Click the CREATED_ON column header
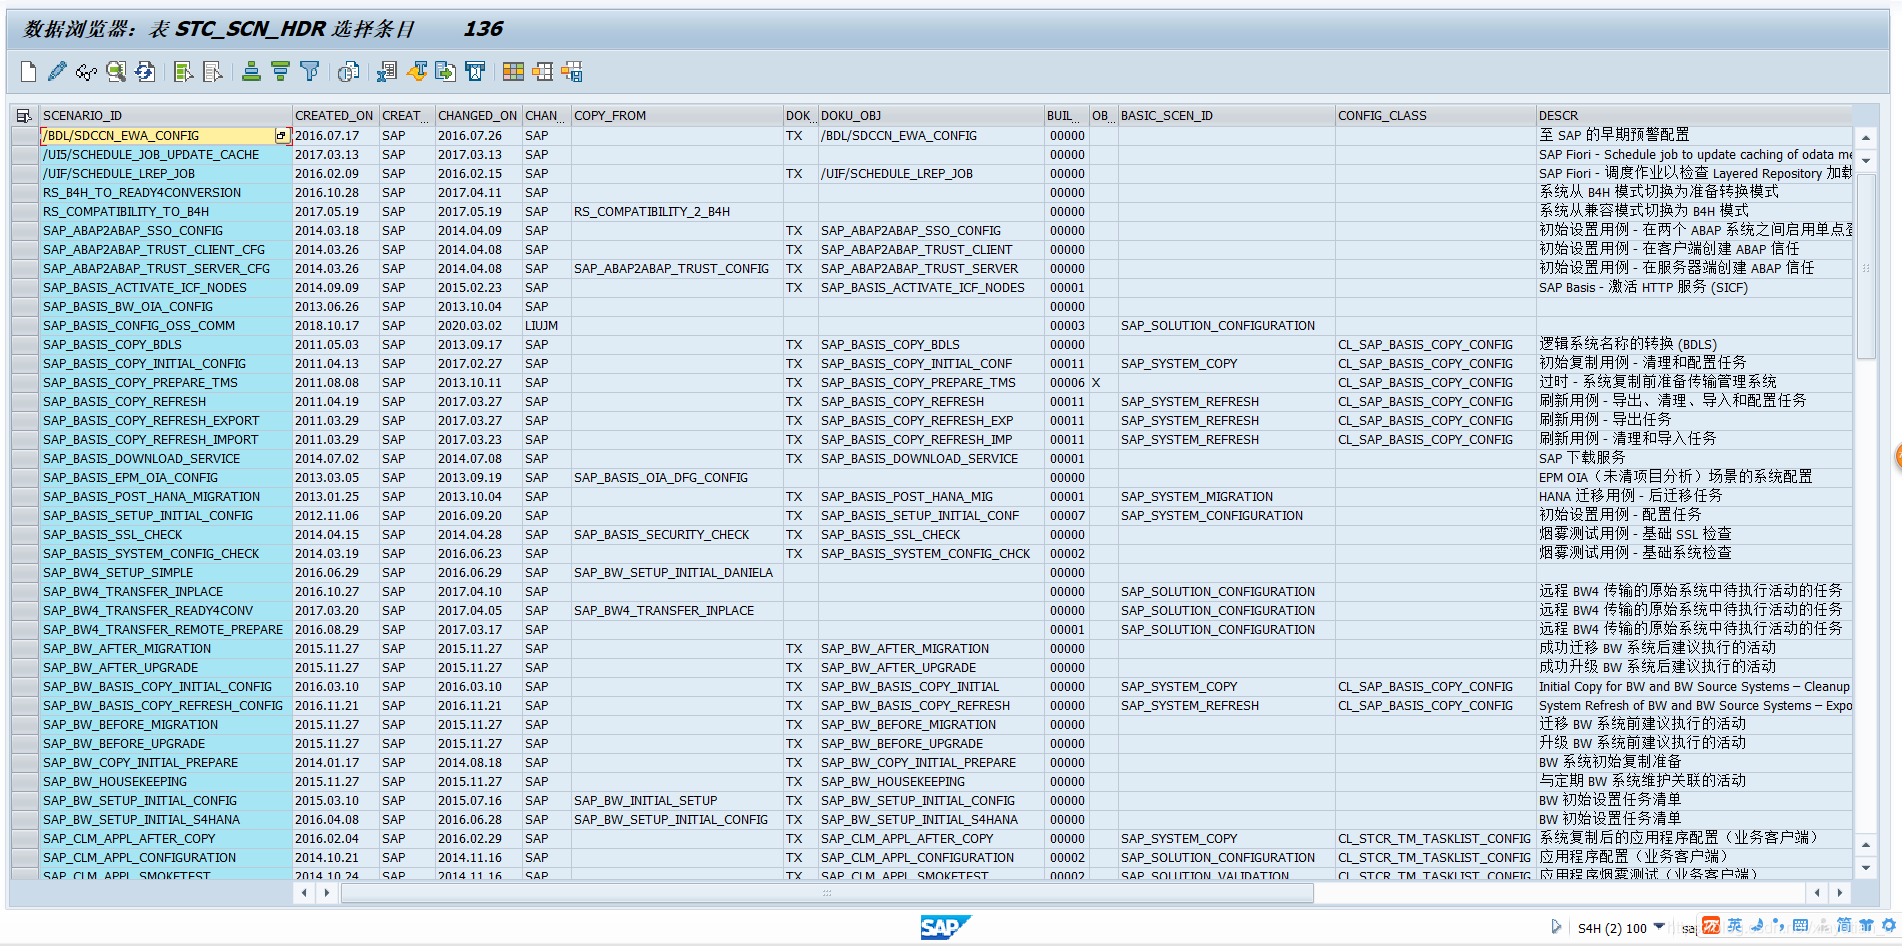Image resolution: width=1902 pixels, height=946 pixels. click(x=335, y=116)
